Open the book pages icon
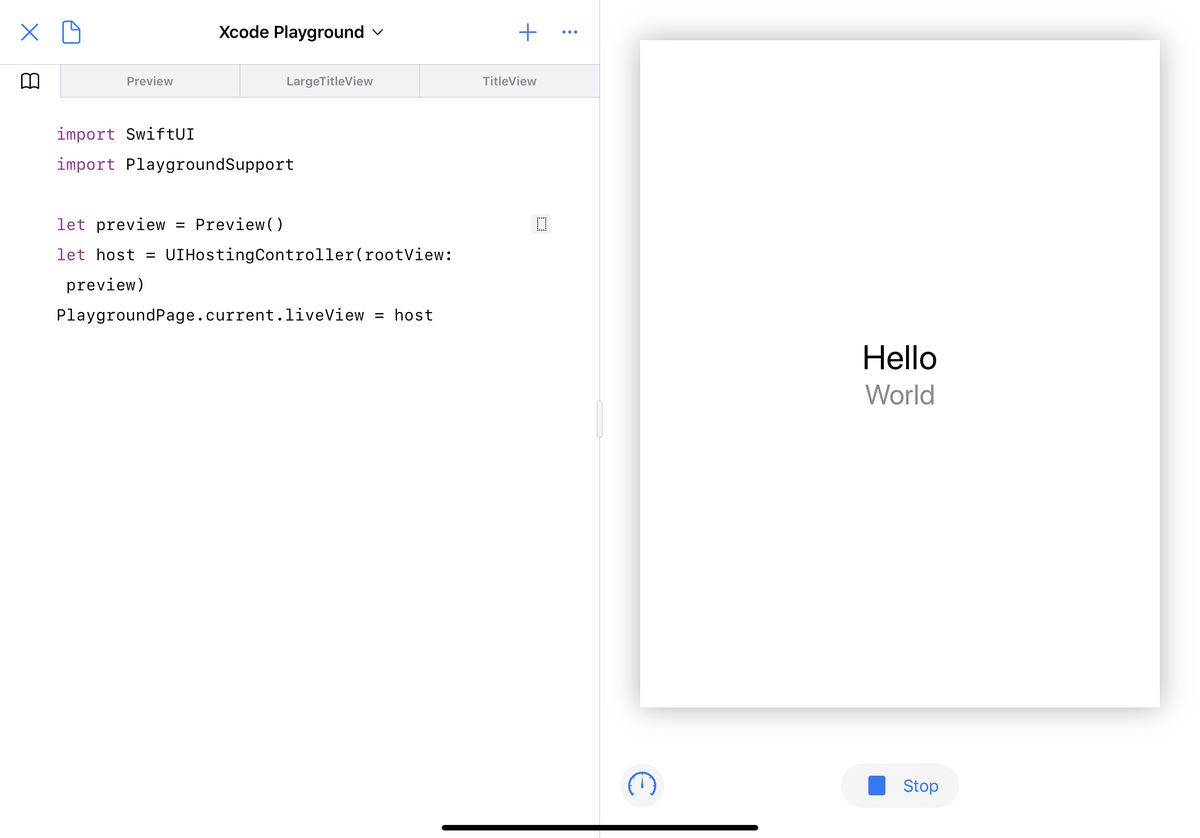The height and width of the screenshot is (838, 1200). [x=30, y=81]
